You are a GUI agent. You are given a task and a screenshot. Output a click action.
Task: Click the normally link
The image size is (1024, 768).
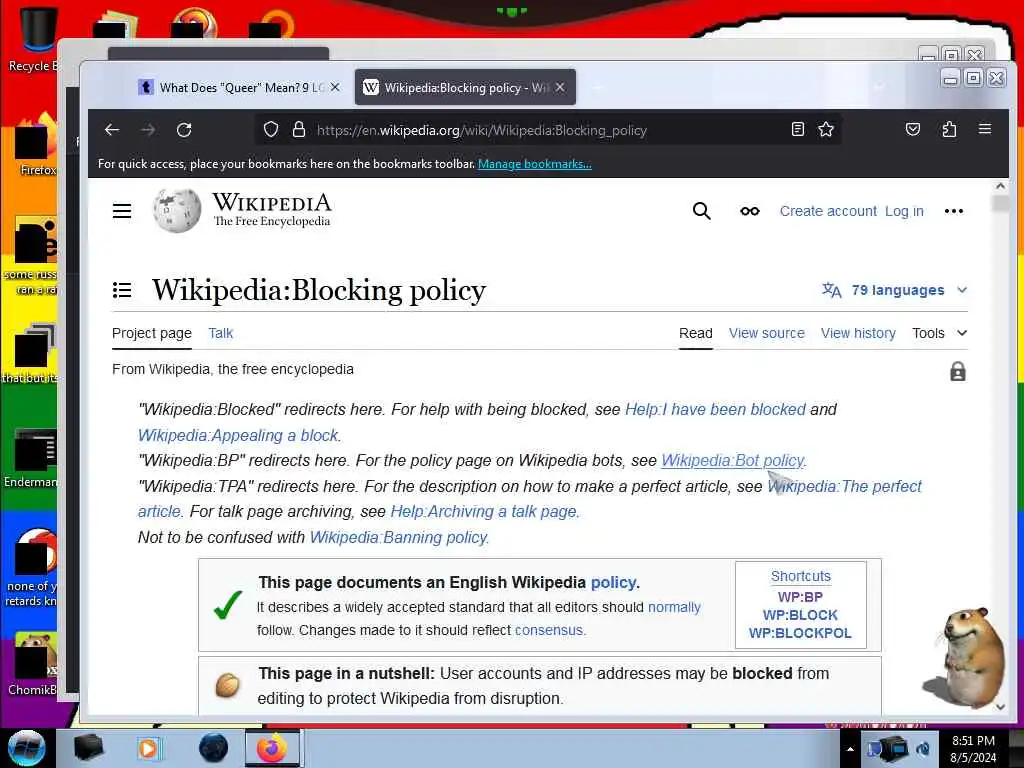[x=674, y=607]
